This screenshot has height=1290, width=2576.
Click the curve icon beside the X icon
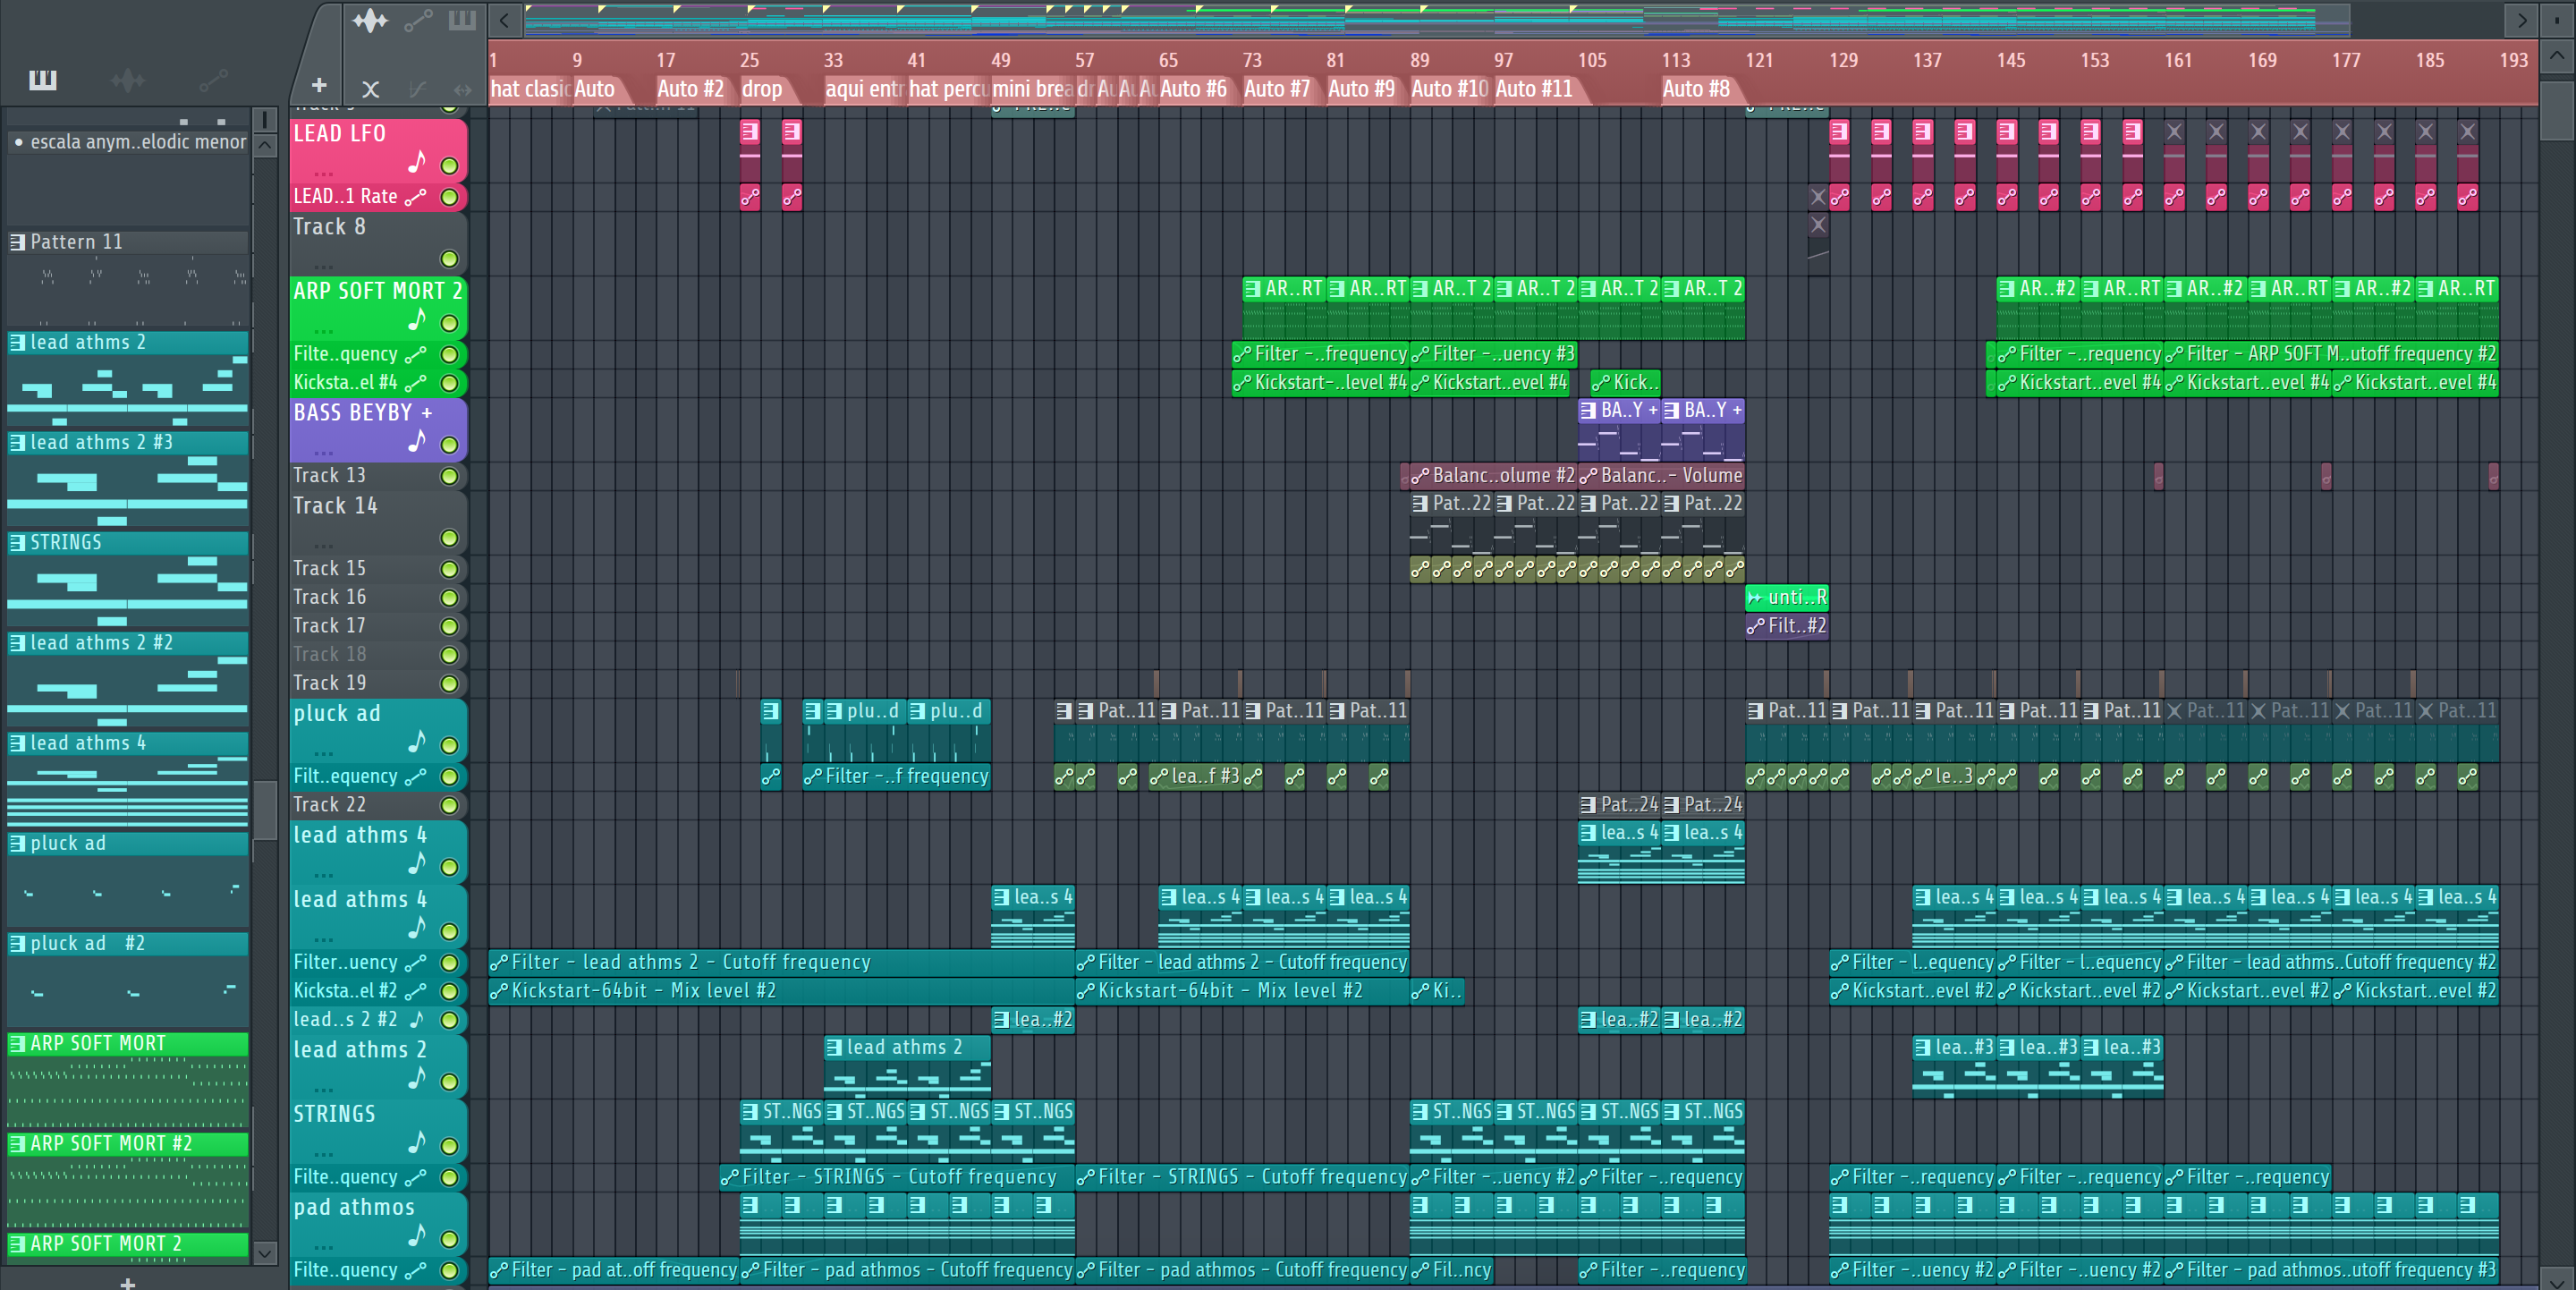(417, 89)
